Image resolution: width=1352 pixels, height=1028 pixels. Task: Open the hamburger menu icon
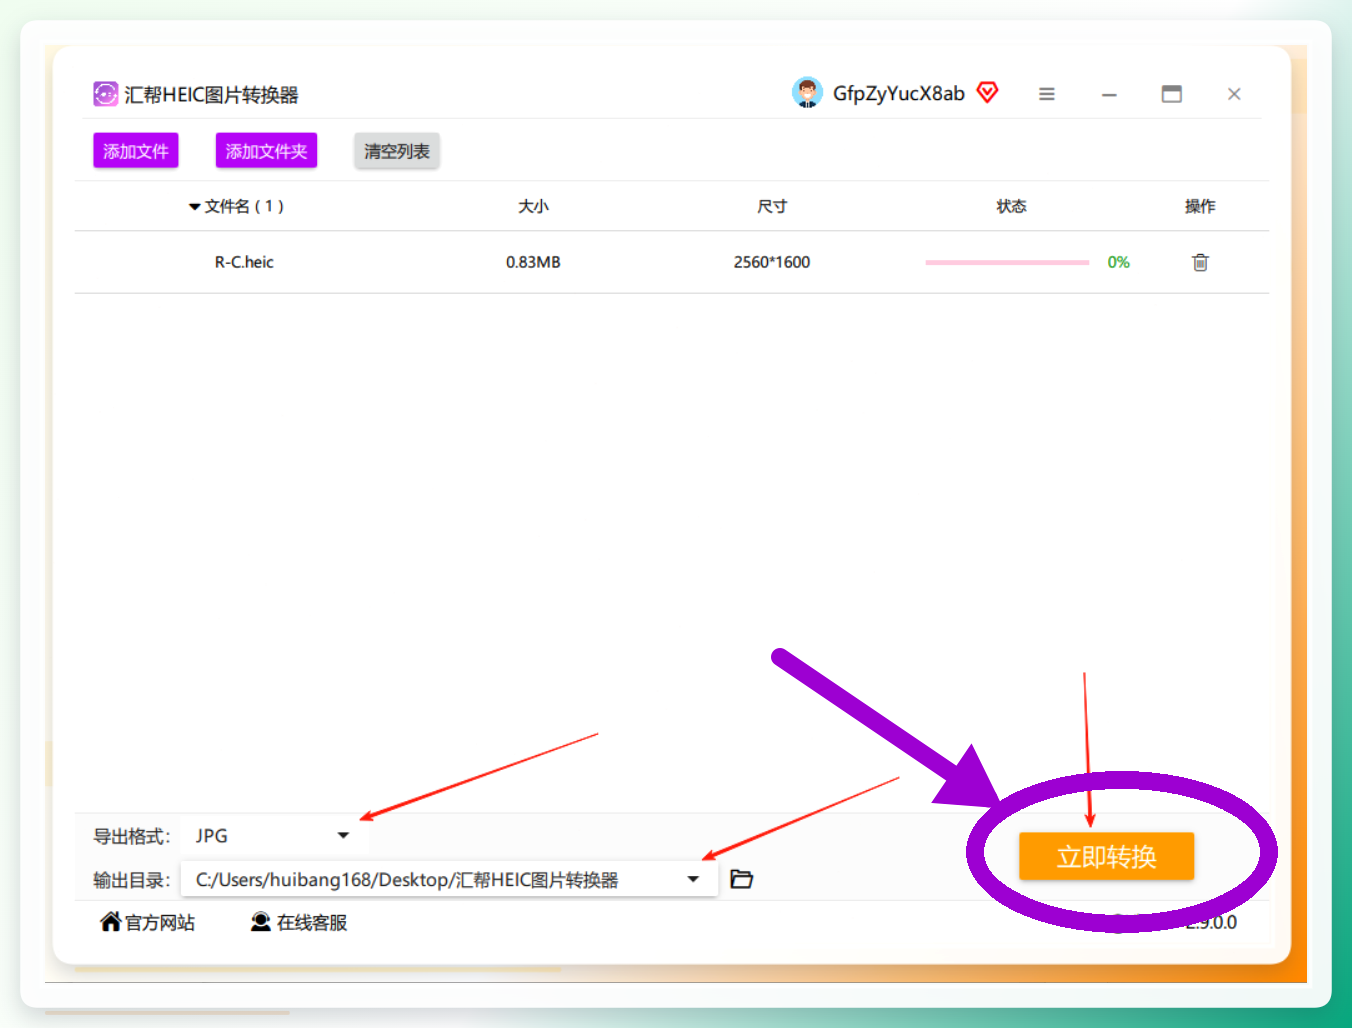[1047, 94]
